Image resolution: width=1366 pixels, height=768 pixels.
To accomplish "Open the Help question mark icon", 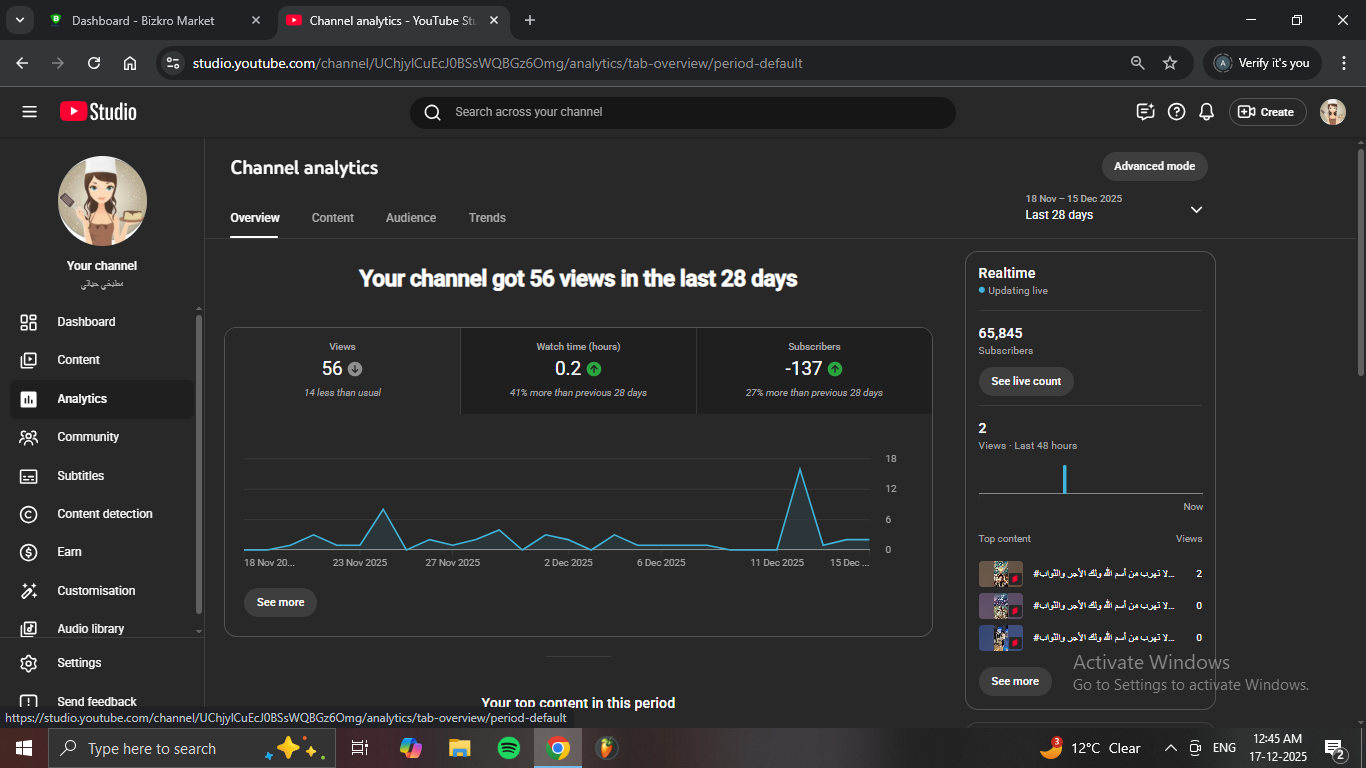I will coord(1177,112).
